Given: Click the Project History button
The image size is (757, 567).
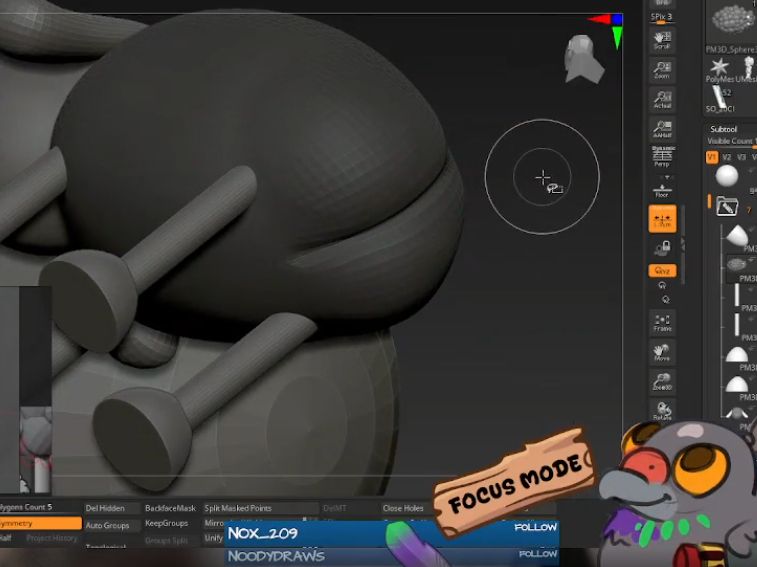Looking at the screenshot, I should coord(52,538).
